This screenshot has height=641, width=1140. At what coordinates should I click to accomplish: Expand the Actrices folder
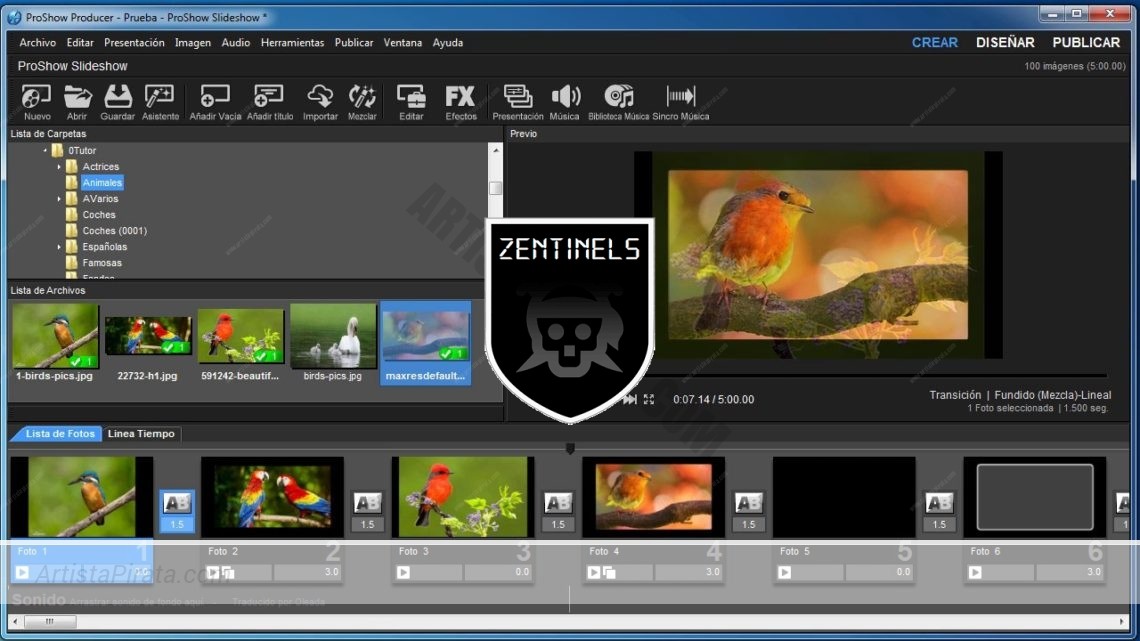[59, 166]
